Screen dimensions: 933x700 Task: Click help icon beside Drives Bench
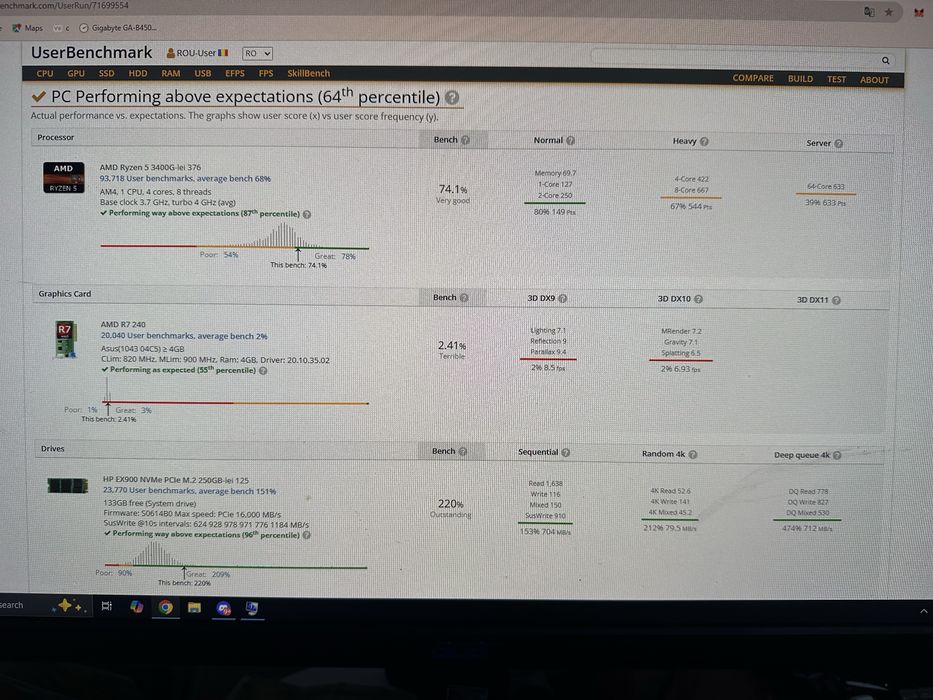[463, 452]
